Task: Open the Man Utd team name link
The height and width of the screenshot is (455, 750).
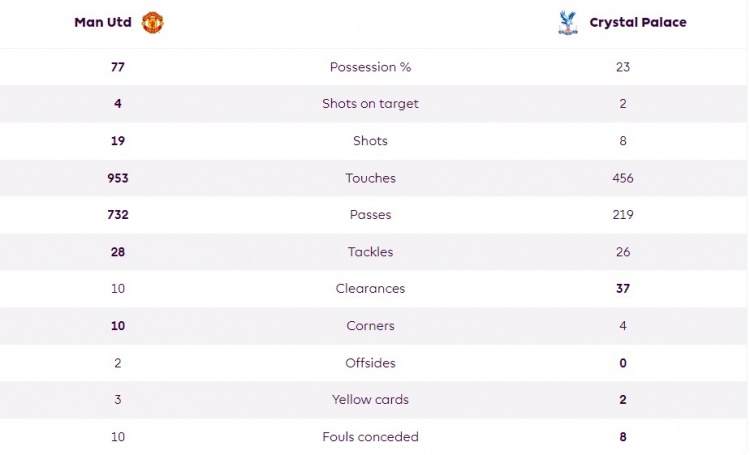Action: (103, 22)
